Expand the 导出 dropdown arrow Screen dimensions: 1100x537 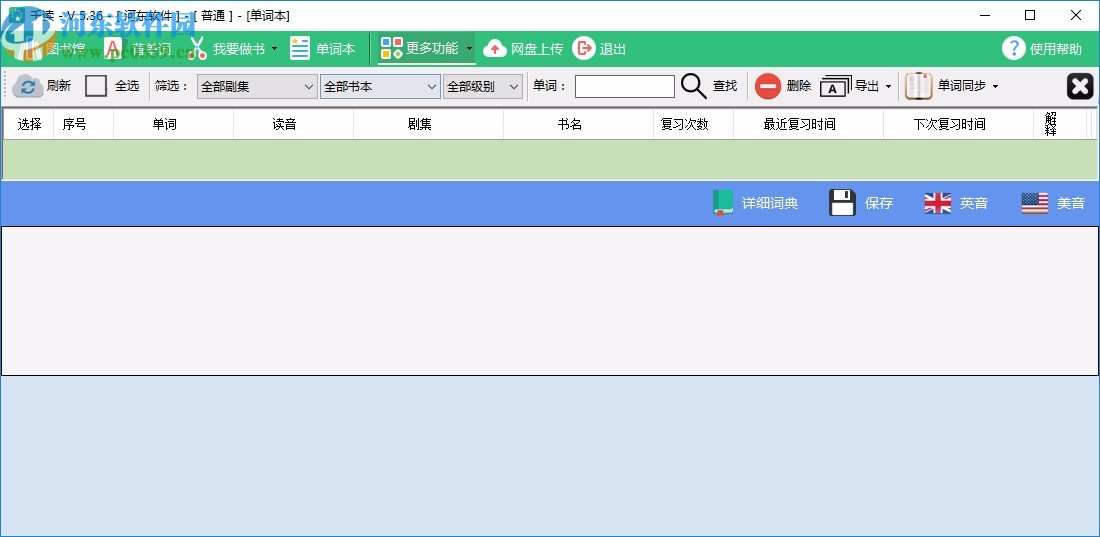click(x=888, y=86)
